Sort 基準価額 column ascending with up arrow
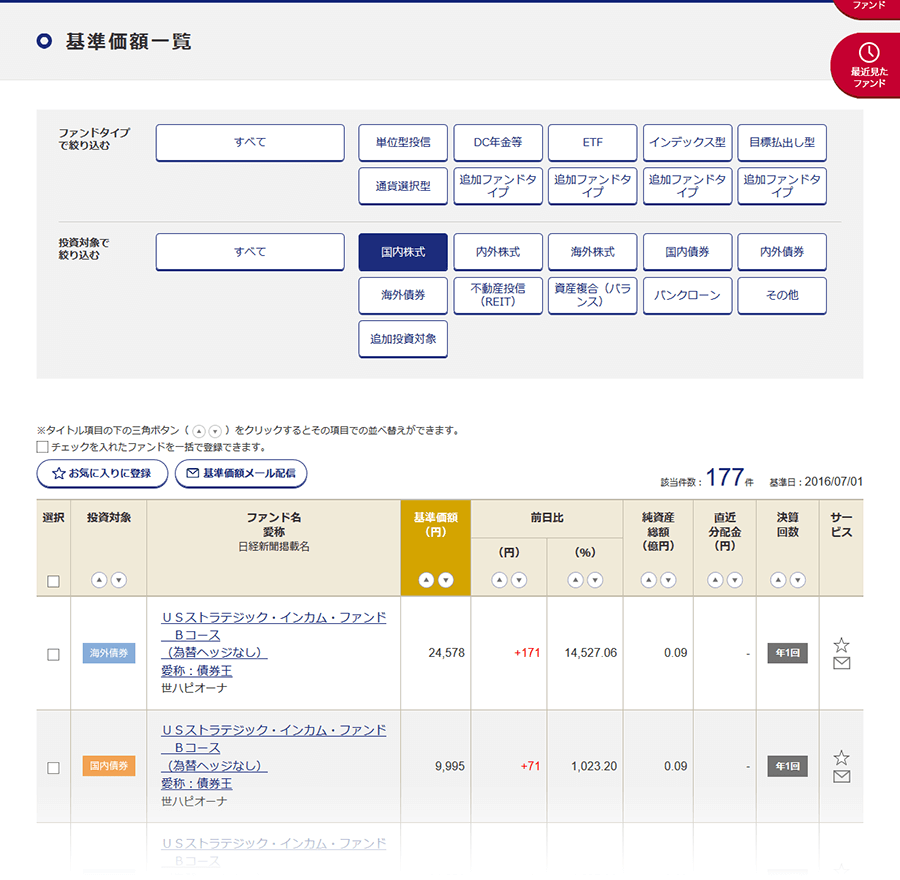The image size is (900, 880). click(x=425, y=580)
